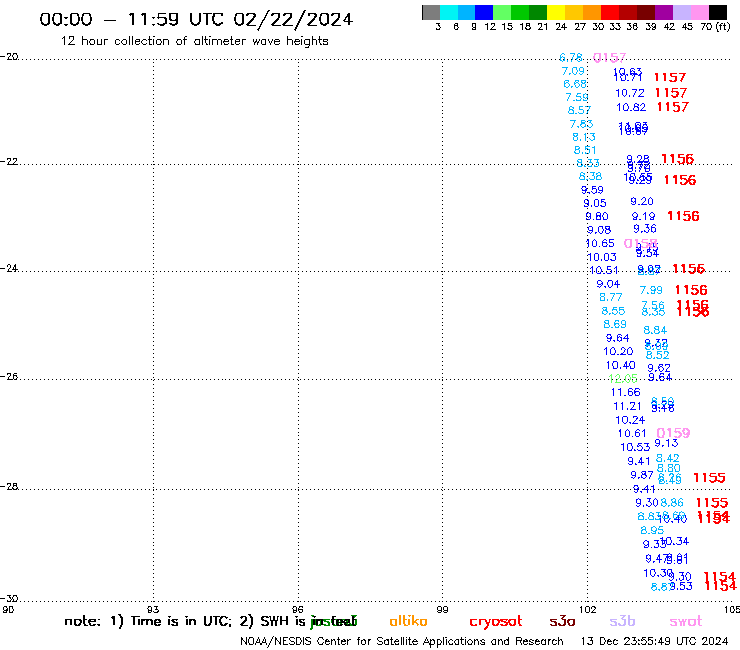This screenshot has height=650, width=740.
Task: Click the "9.59" wave height reading
Action: click(592, 190)
